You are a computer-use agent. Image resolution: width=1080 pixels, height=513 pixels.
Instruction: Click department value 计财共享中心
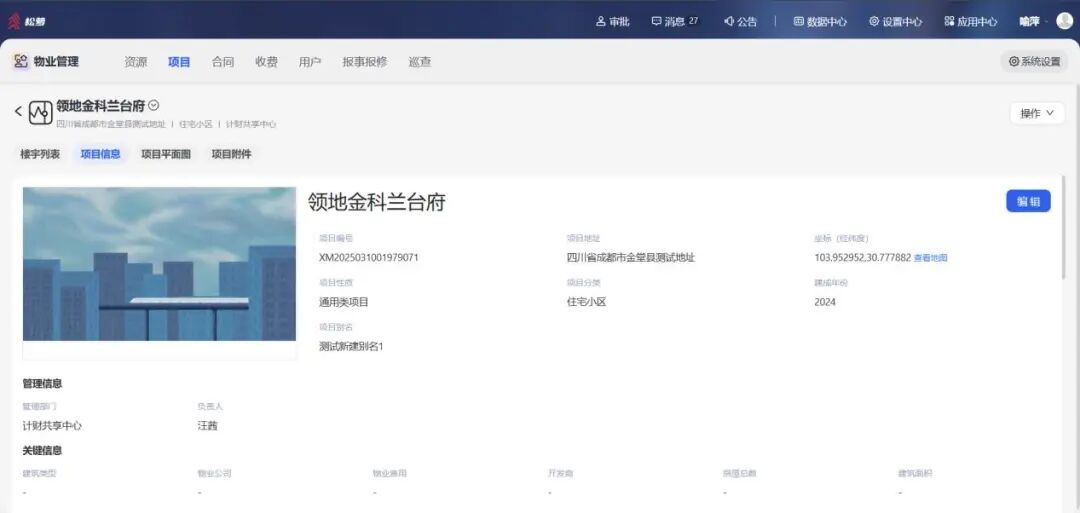tap(52, 426)
